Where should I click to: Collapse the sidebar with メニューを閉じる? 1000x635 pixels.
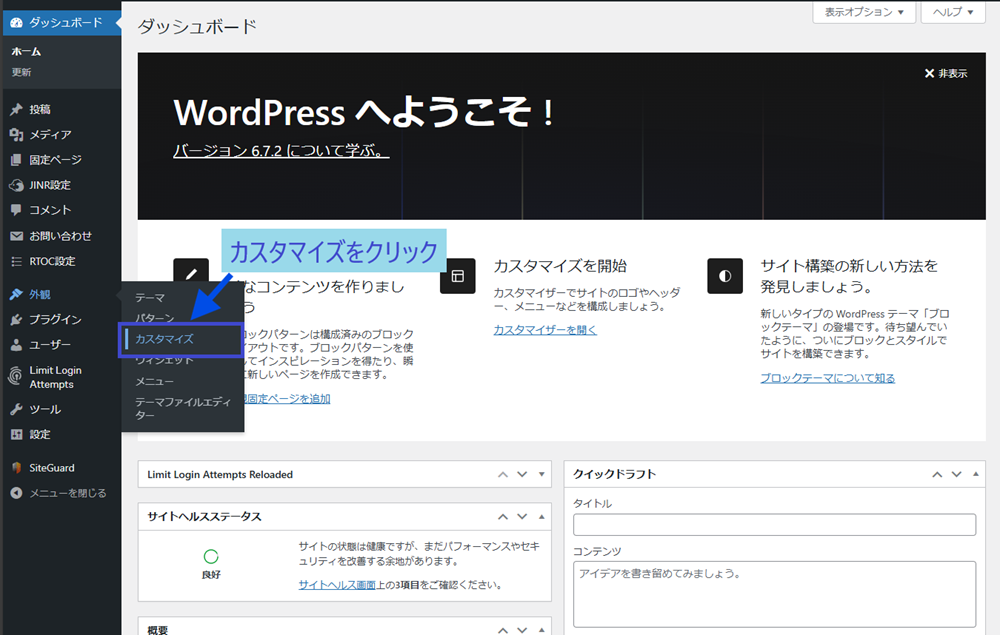tap(58, 493)
